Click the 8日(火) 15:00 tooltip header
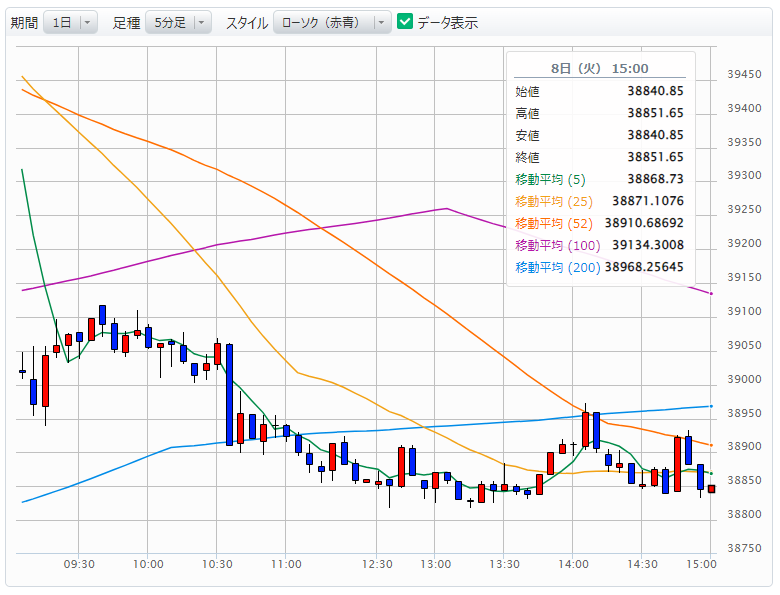The height and width of the screenshot is (595, 780). pyautogui.click(x=599, y=68)
